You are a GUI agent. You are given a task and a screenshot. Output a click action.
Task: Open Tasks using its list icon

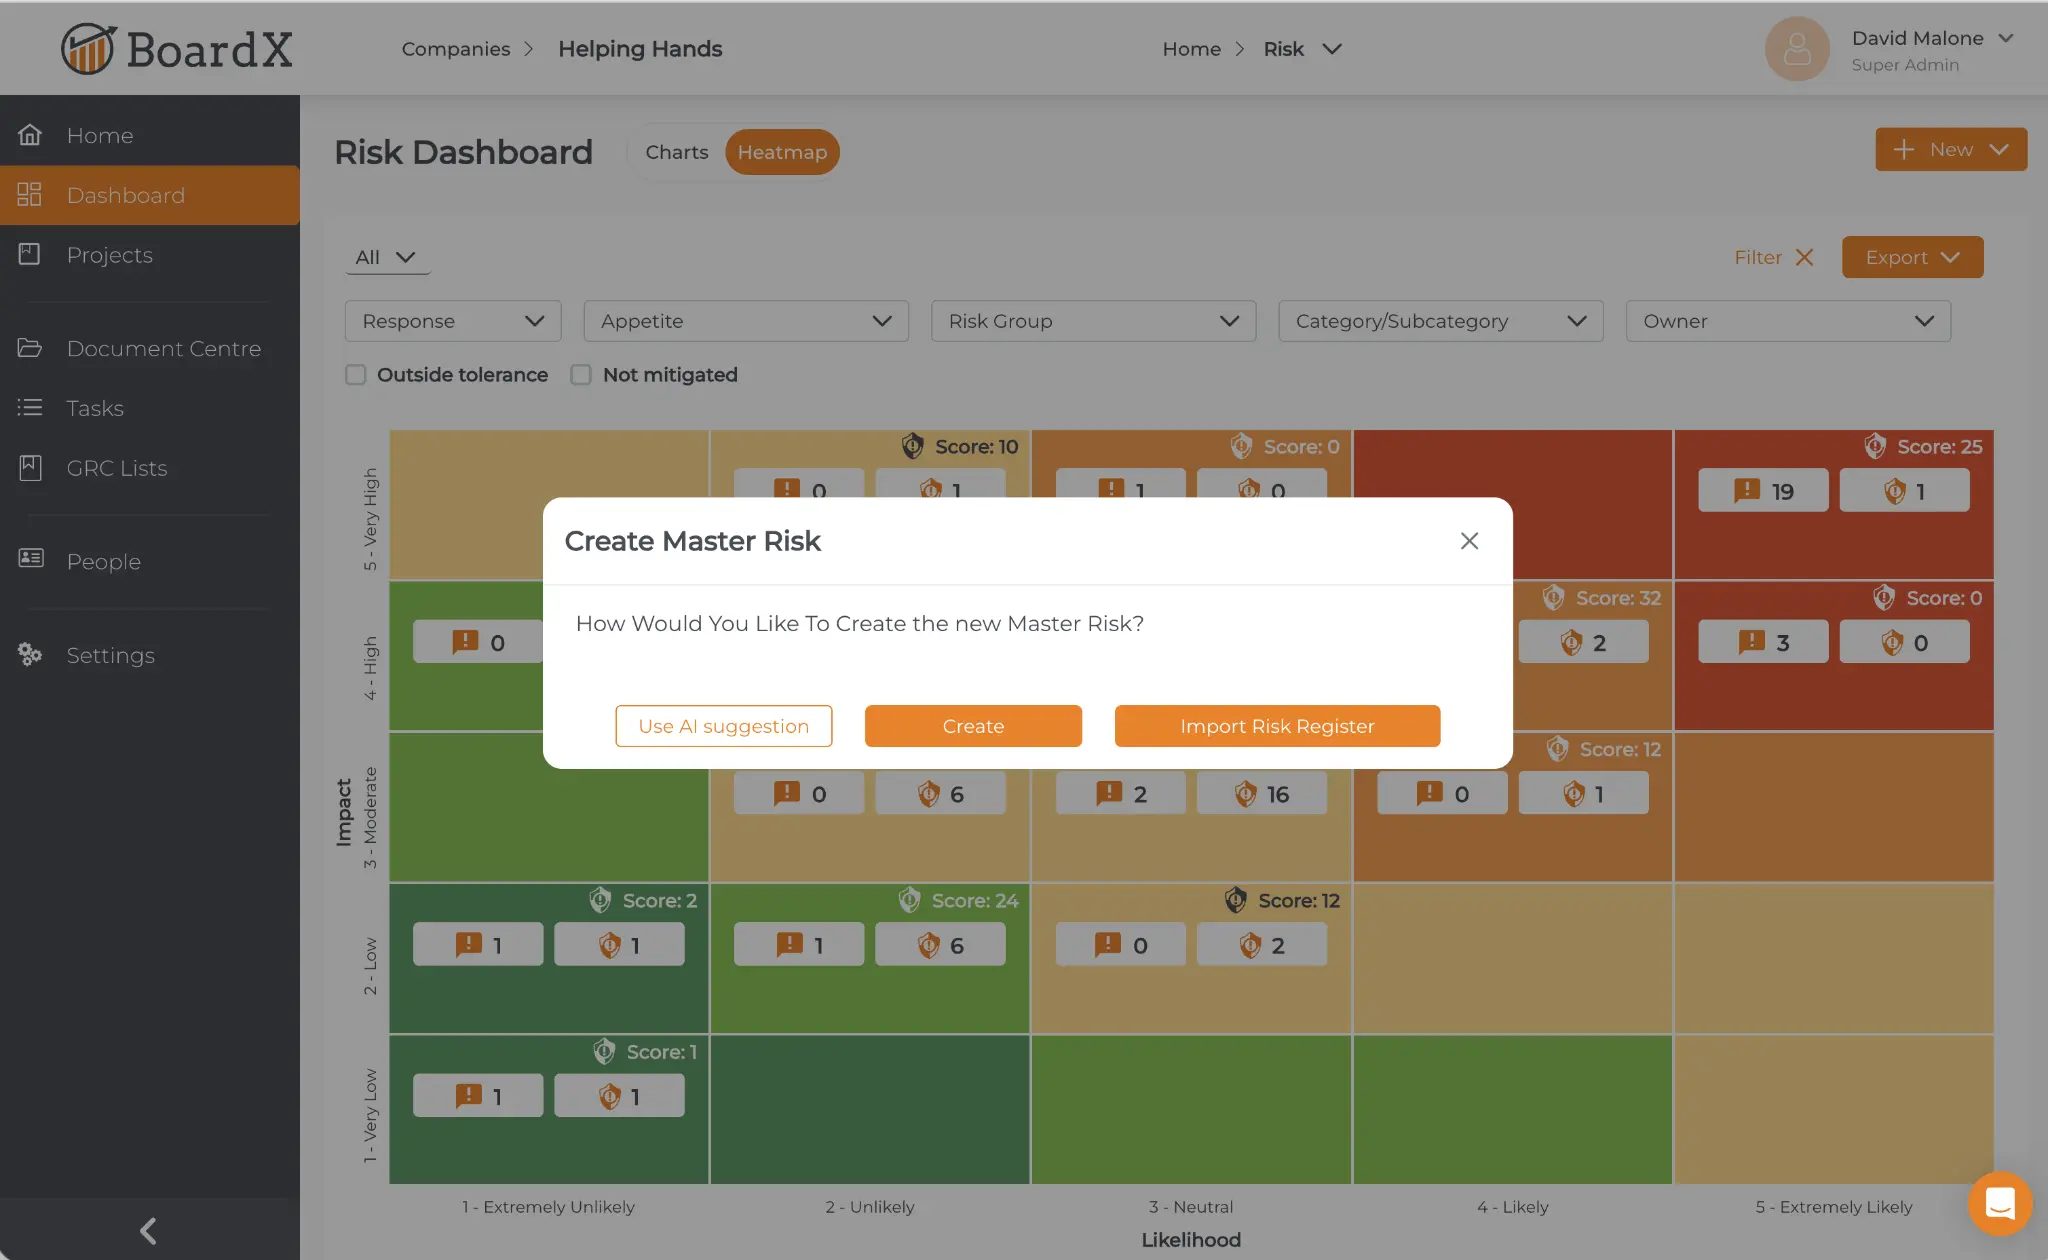click(30, 408)
